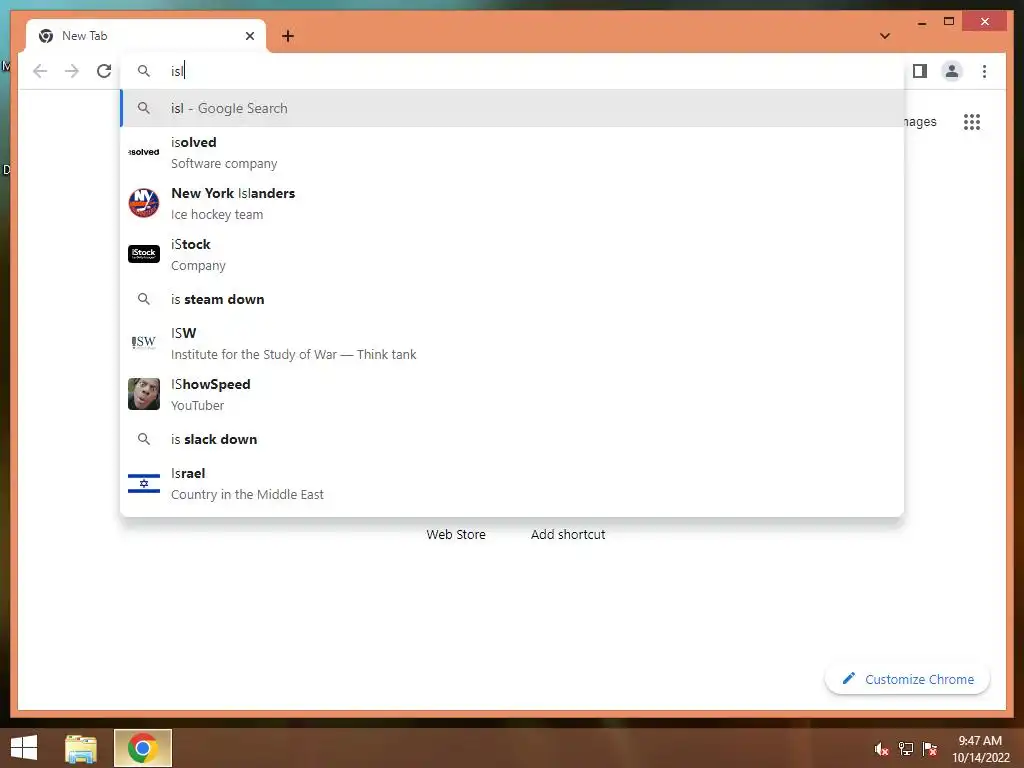Minimize the Chrome window

pos(922,22)
